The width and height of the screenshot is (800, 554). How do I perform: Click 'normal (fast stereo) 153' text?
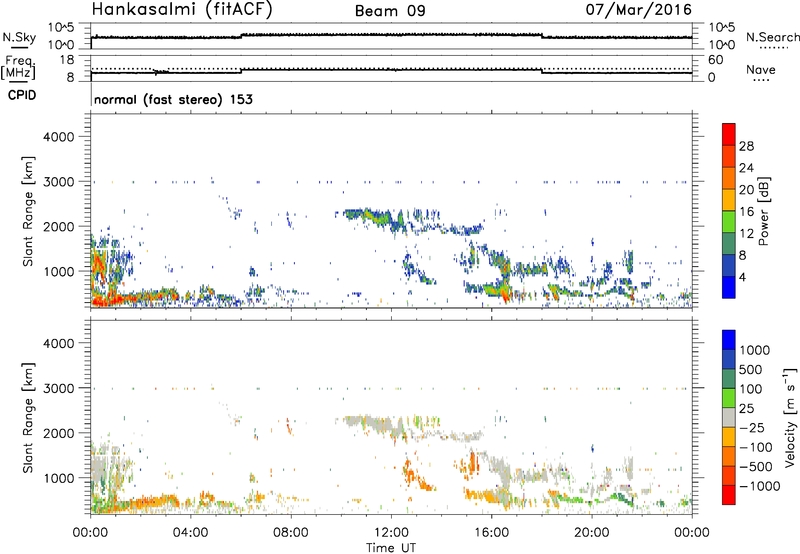pyautogui.click(x=173, y=99)
